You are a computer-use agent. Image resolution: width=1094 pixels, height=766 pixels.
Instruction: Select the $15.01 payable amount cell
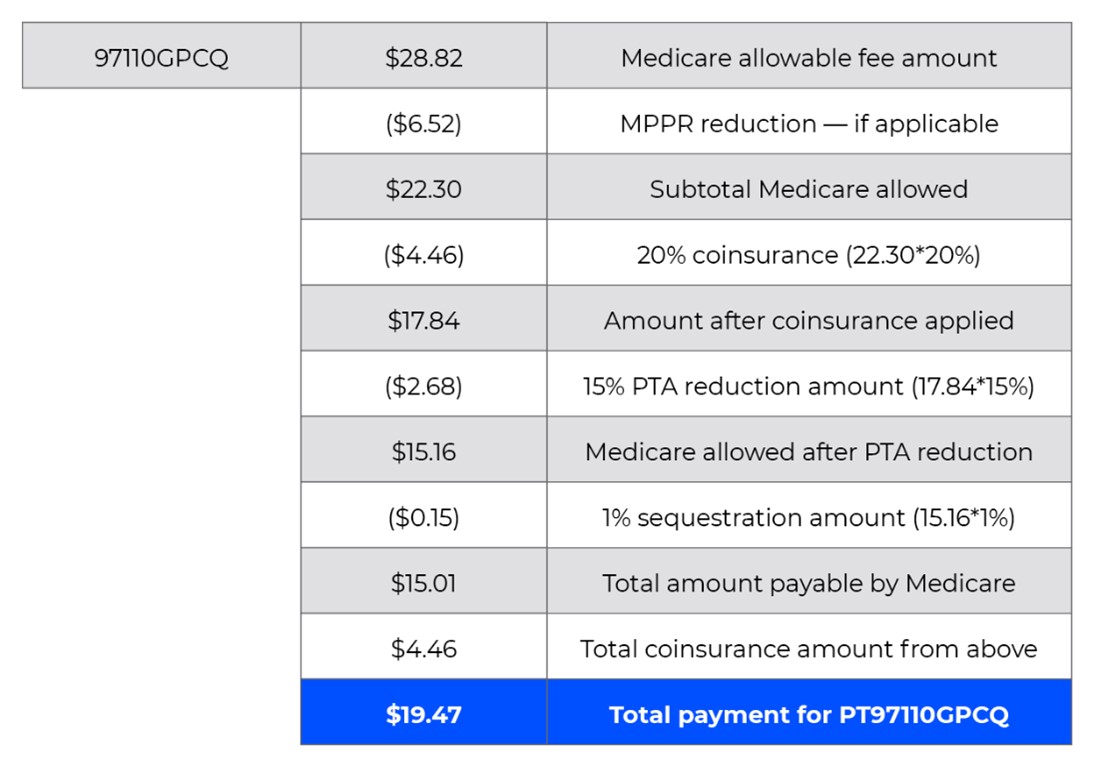tap(424, 583)
